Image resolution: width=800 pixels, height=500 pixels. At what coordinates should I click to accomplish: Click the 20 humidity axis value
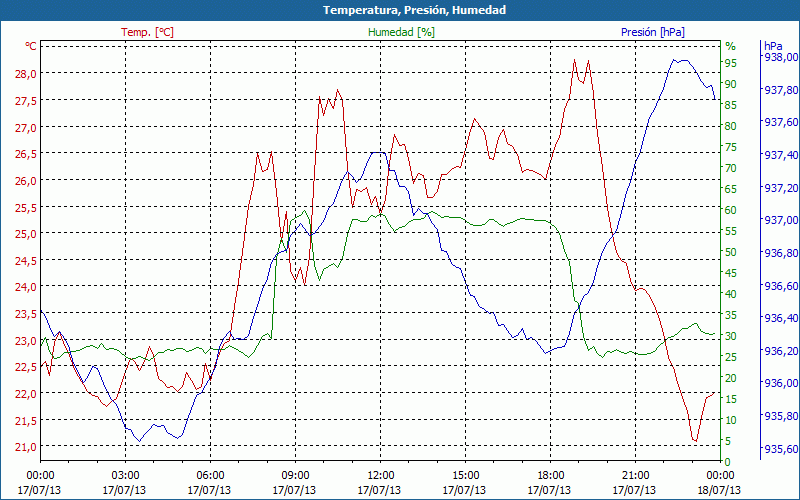tap(731, 378)
